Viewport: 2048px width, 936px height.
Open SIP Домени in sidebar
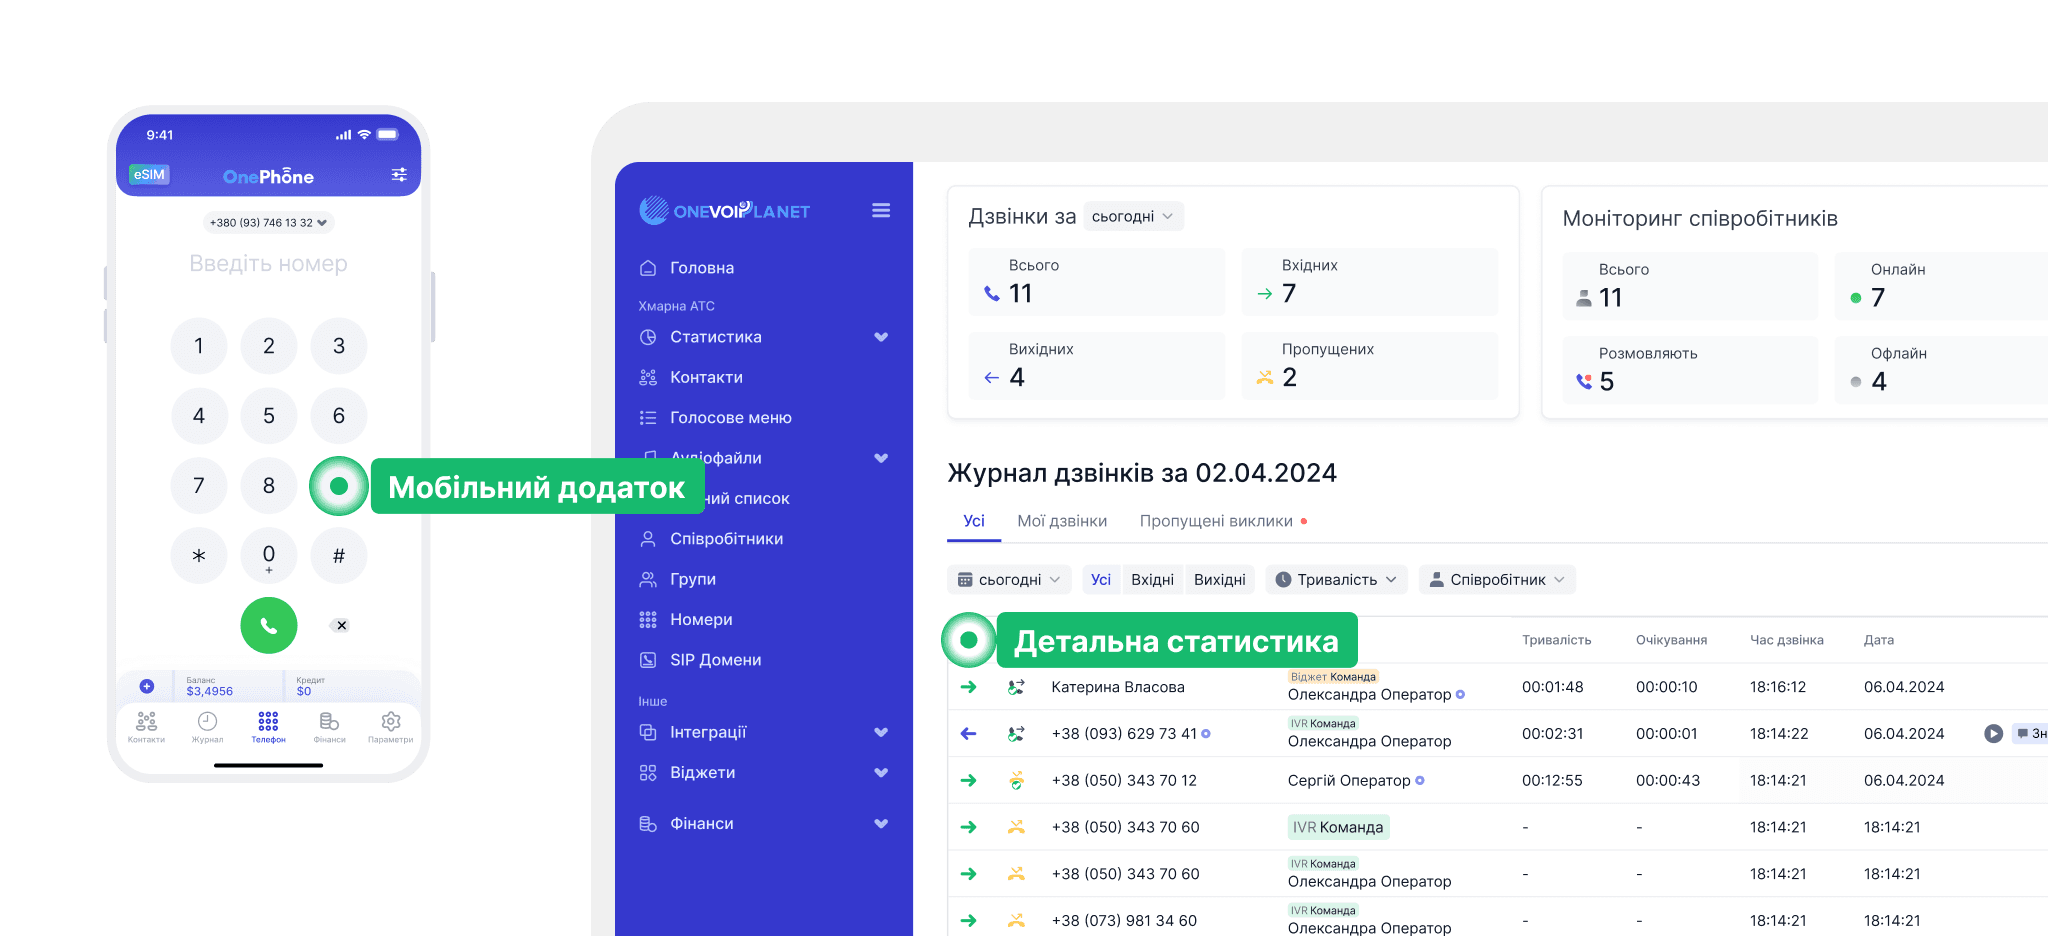715,660
